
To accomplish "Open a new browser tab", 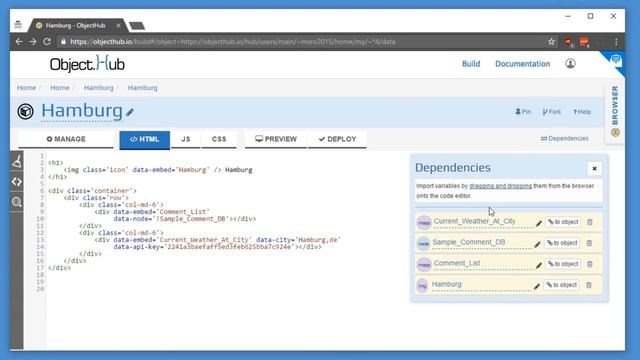I will (137, 26).
